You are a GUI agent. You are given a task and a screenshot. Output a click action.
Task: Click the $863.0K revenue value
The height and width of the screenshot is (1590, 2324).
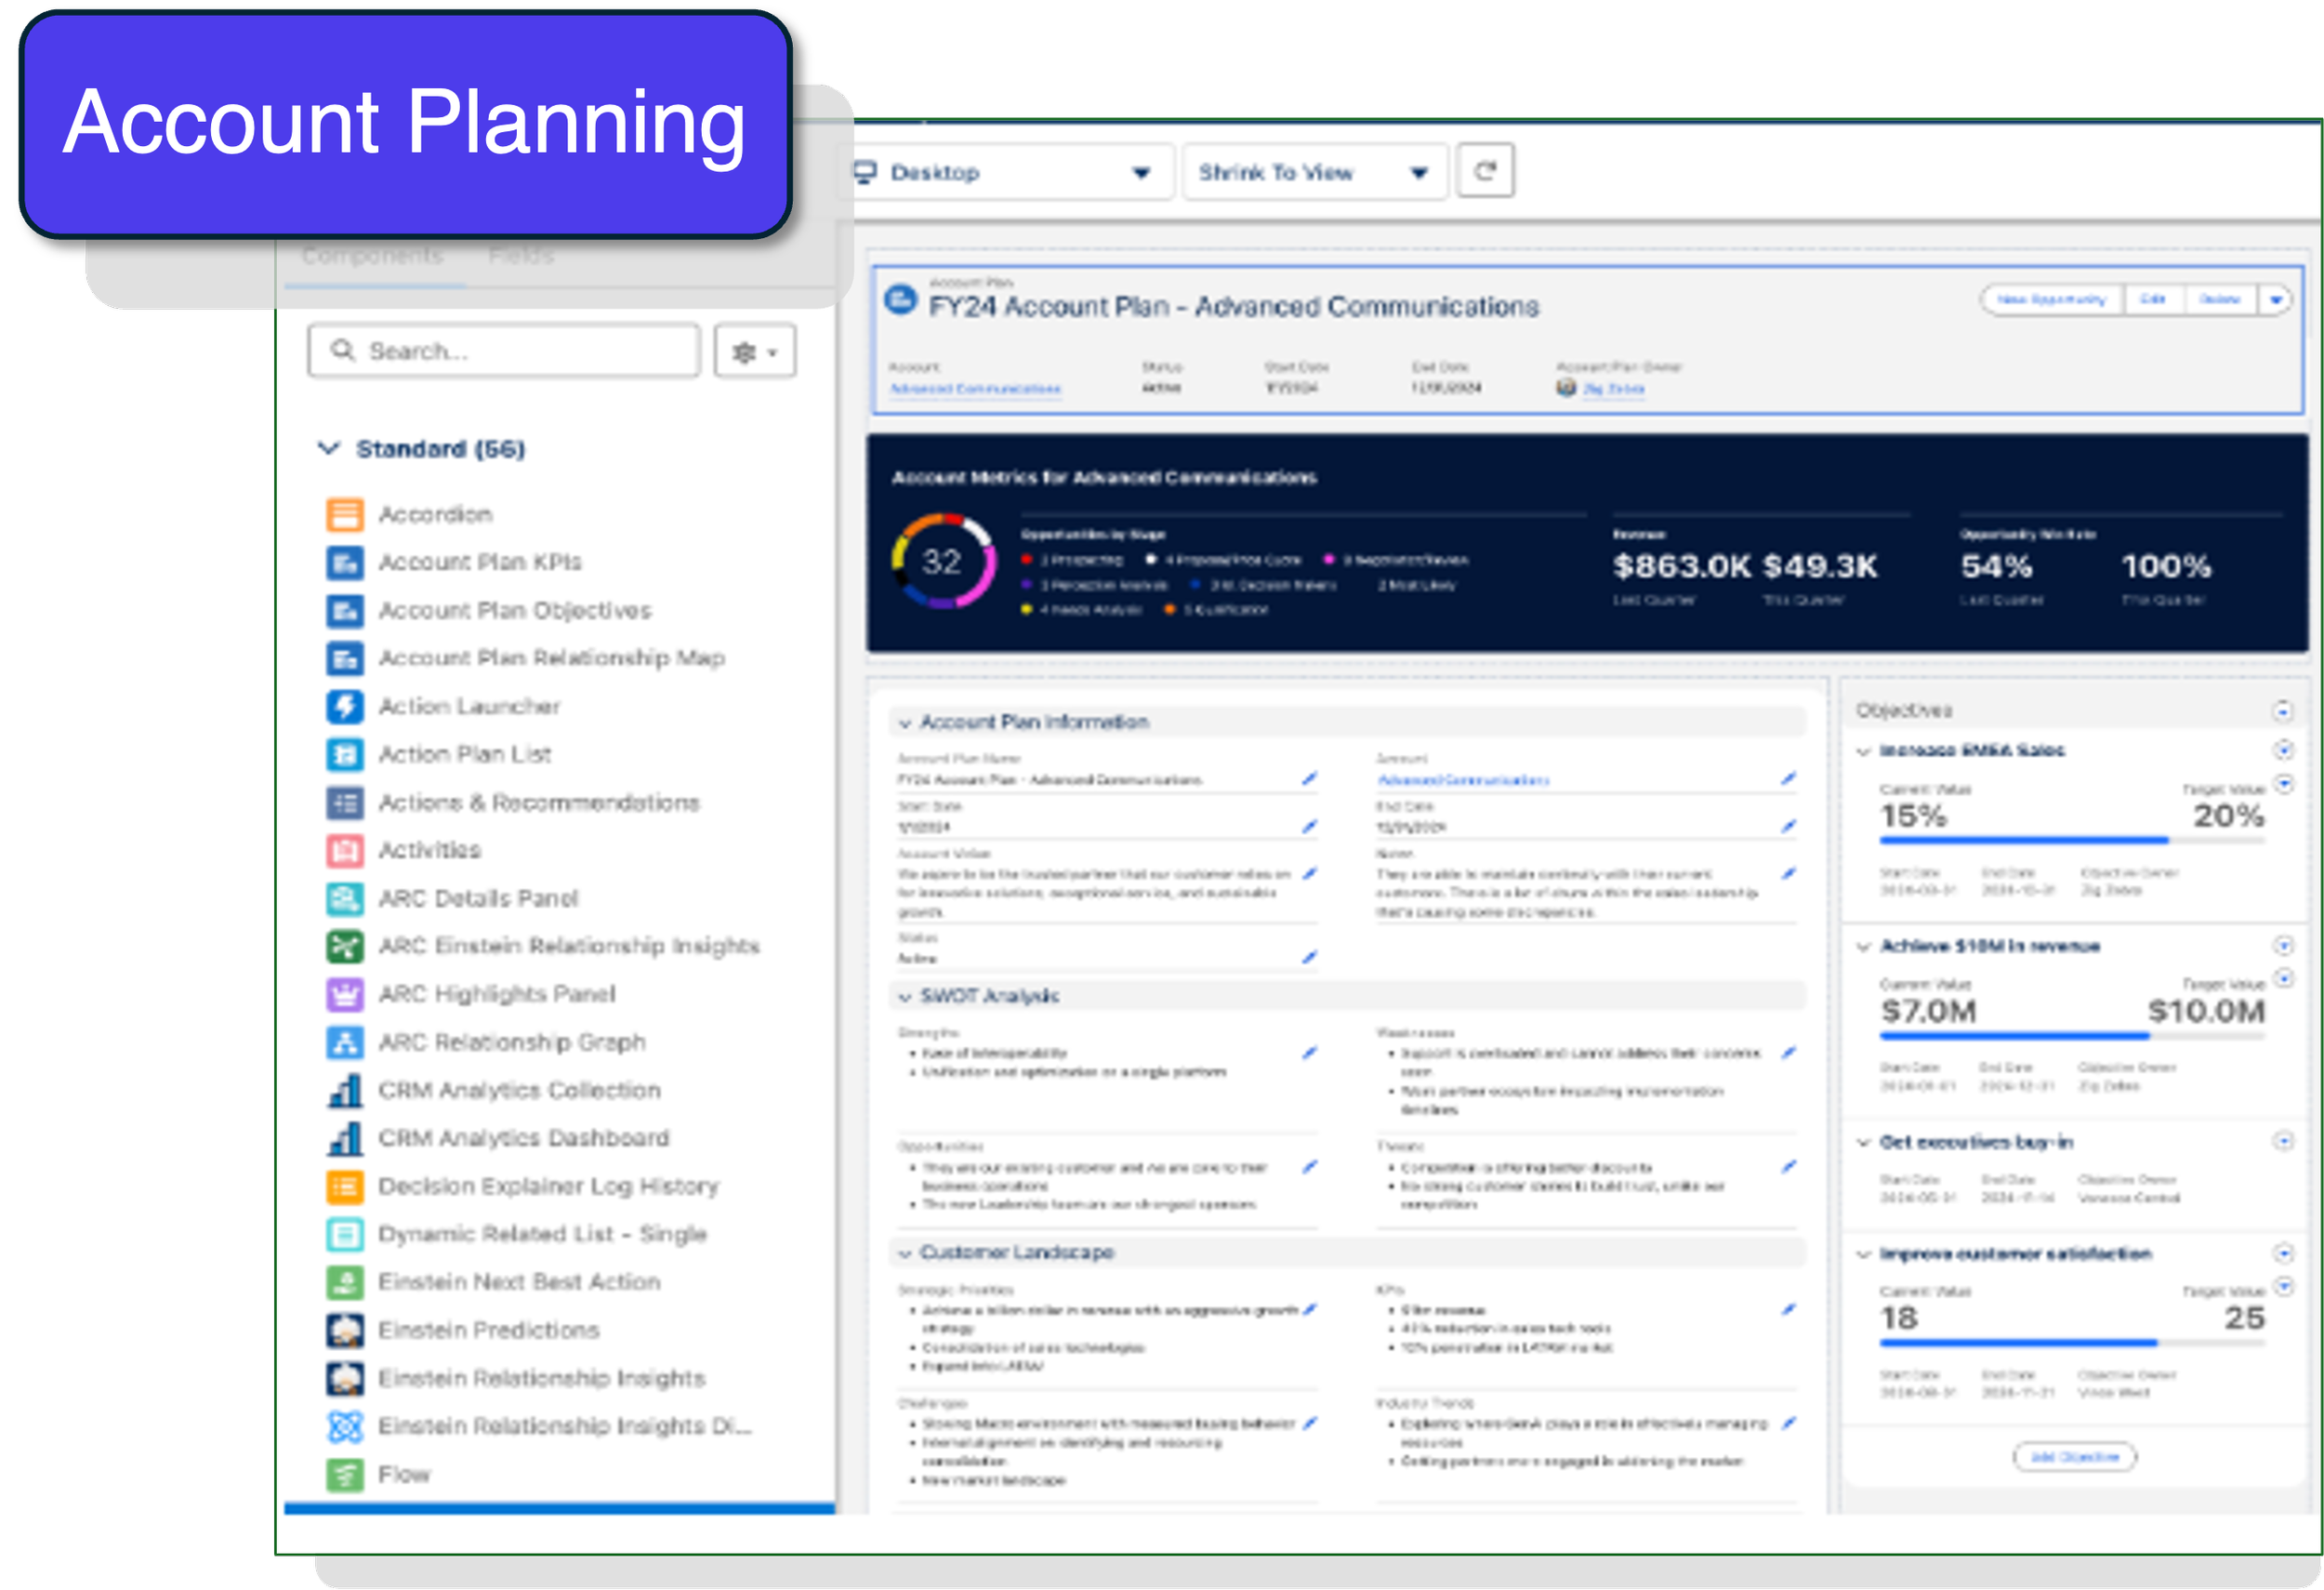pyautogui.click(x=1681, y=567)
